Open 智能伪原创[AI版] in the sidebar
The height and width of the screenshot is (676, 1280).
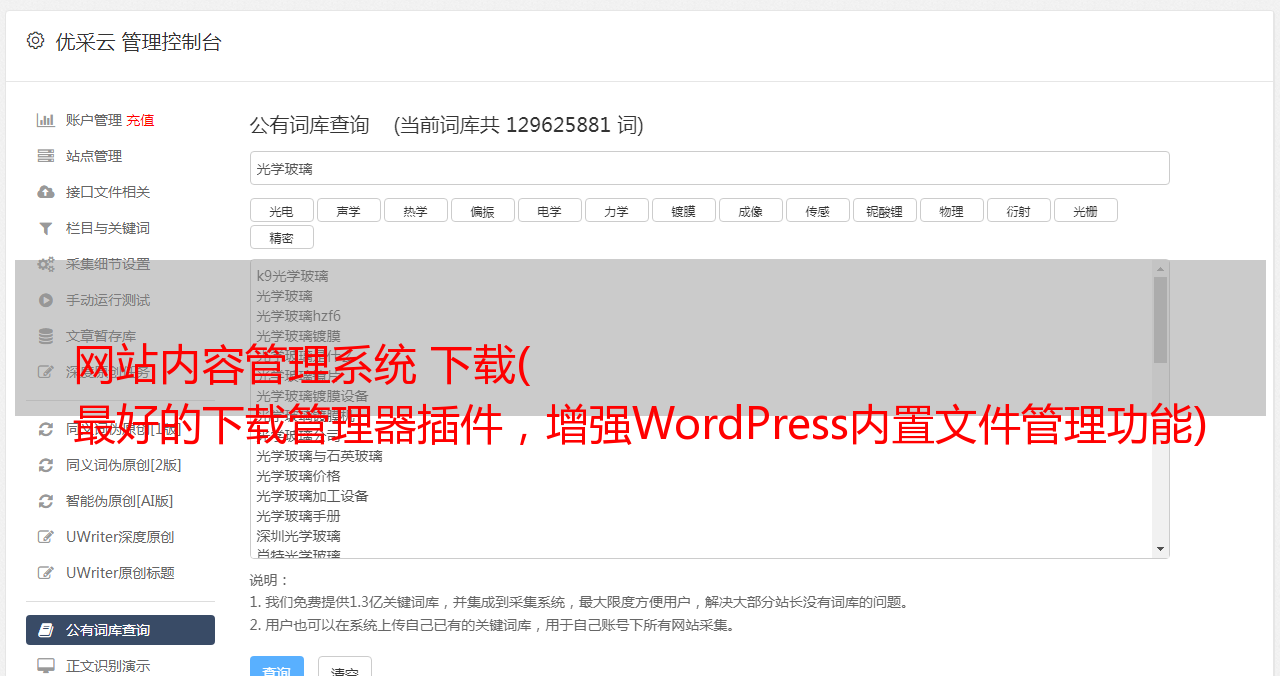120,501
